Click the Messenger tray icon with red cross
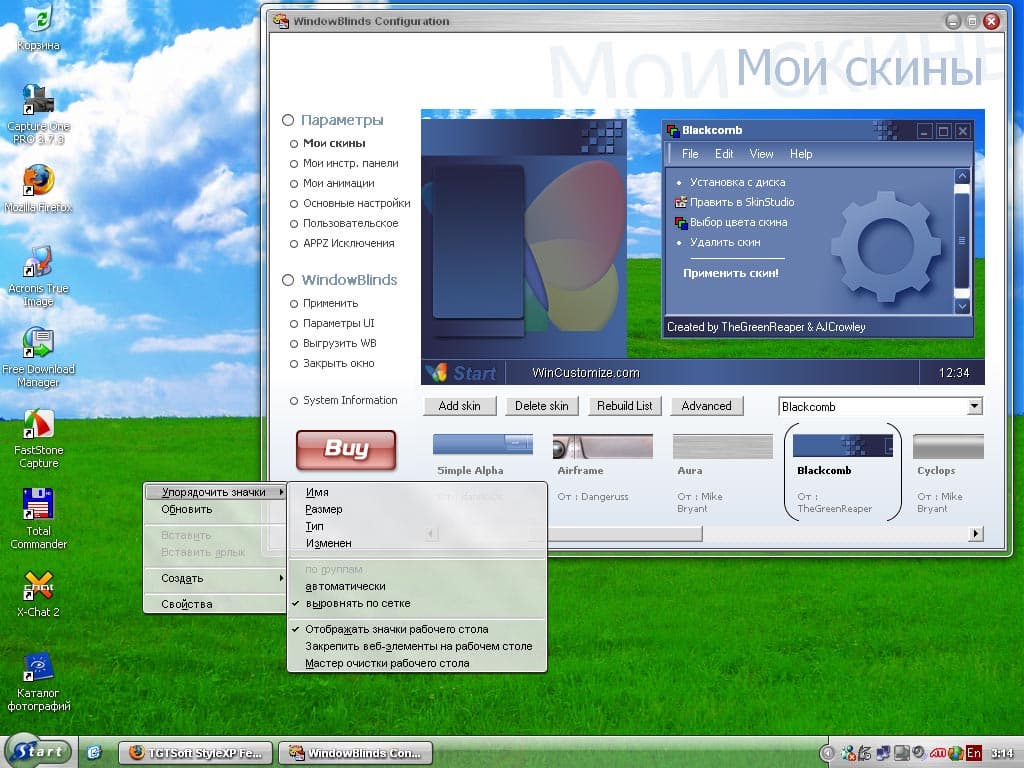The width and height of the screenshot is (1024, 768). point(848,753)
